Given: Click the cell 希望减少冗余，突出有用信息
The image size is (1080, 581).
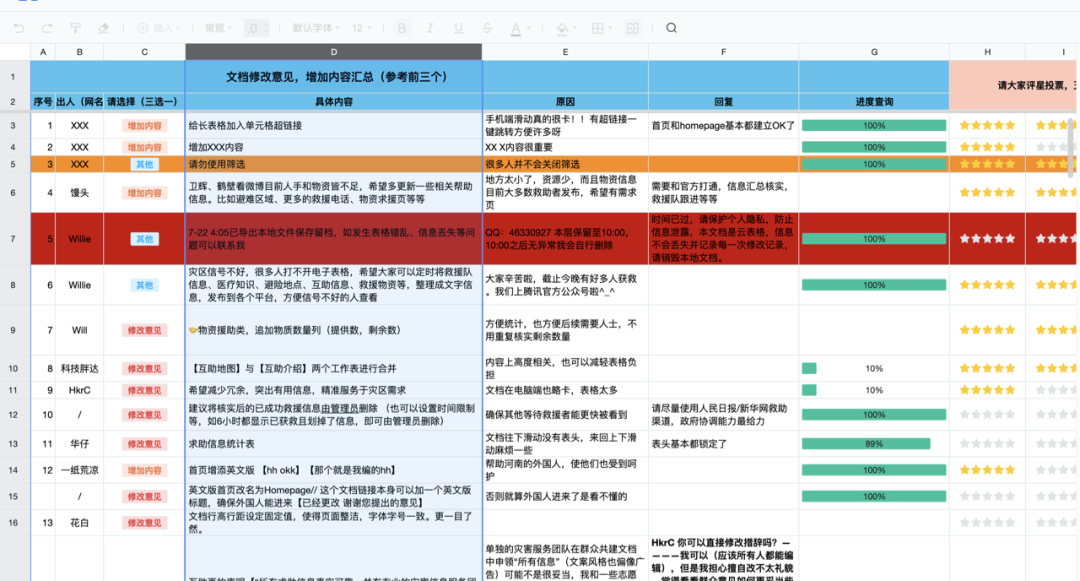Looking at the screenshot, I should click(x=333, y=390).
